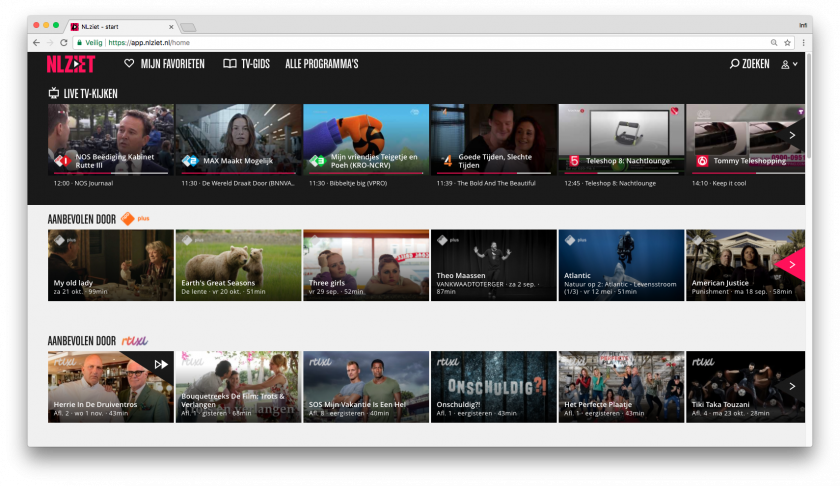Click the page vertical scrollbar

[x=808, y=106]
